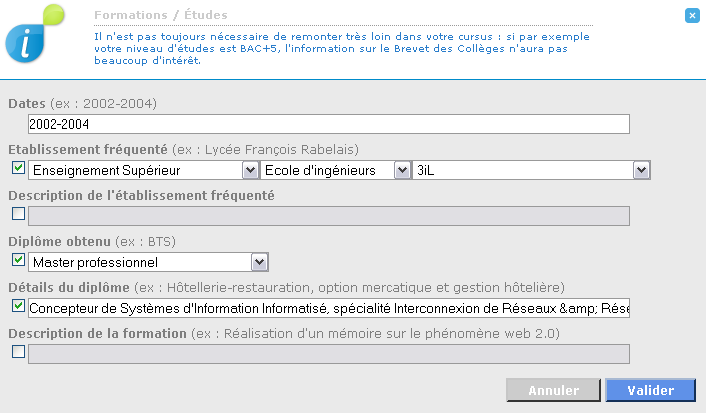Focus the Dates field containing 2002-2004

coord(329,124)
